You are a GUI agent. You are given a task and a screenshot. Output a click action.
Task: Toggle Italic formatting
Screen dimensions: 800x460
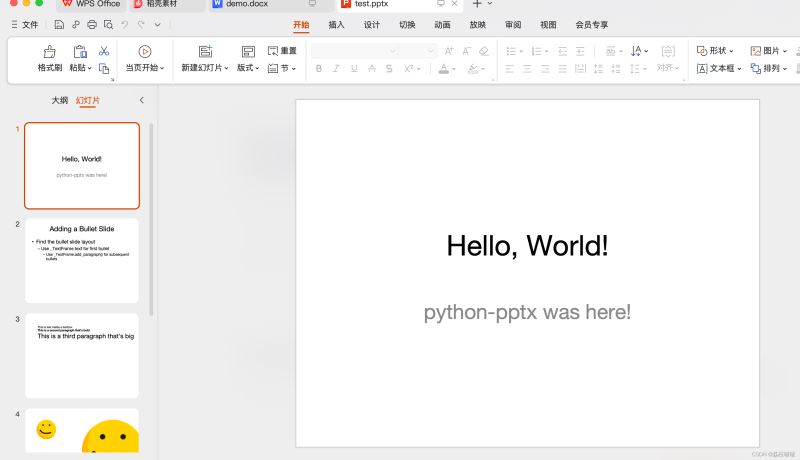(336, 68)
